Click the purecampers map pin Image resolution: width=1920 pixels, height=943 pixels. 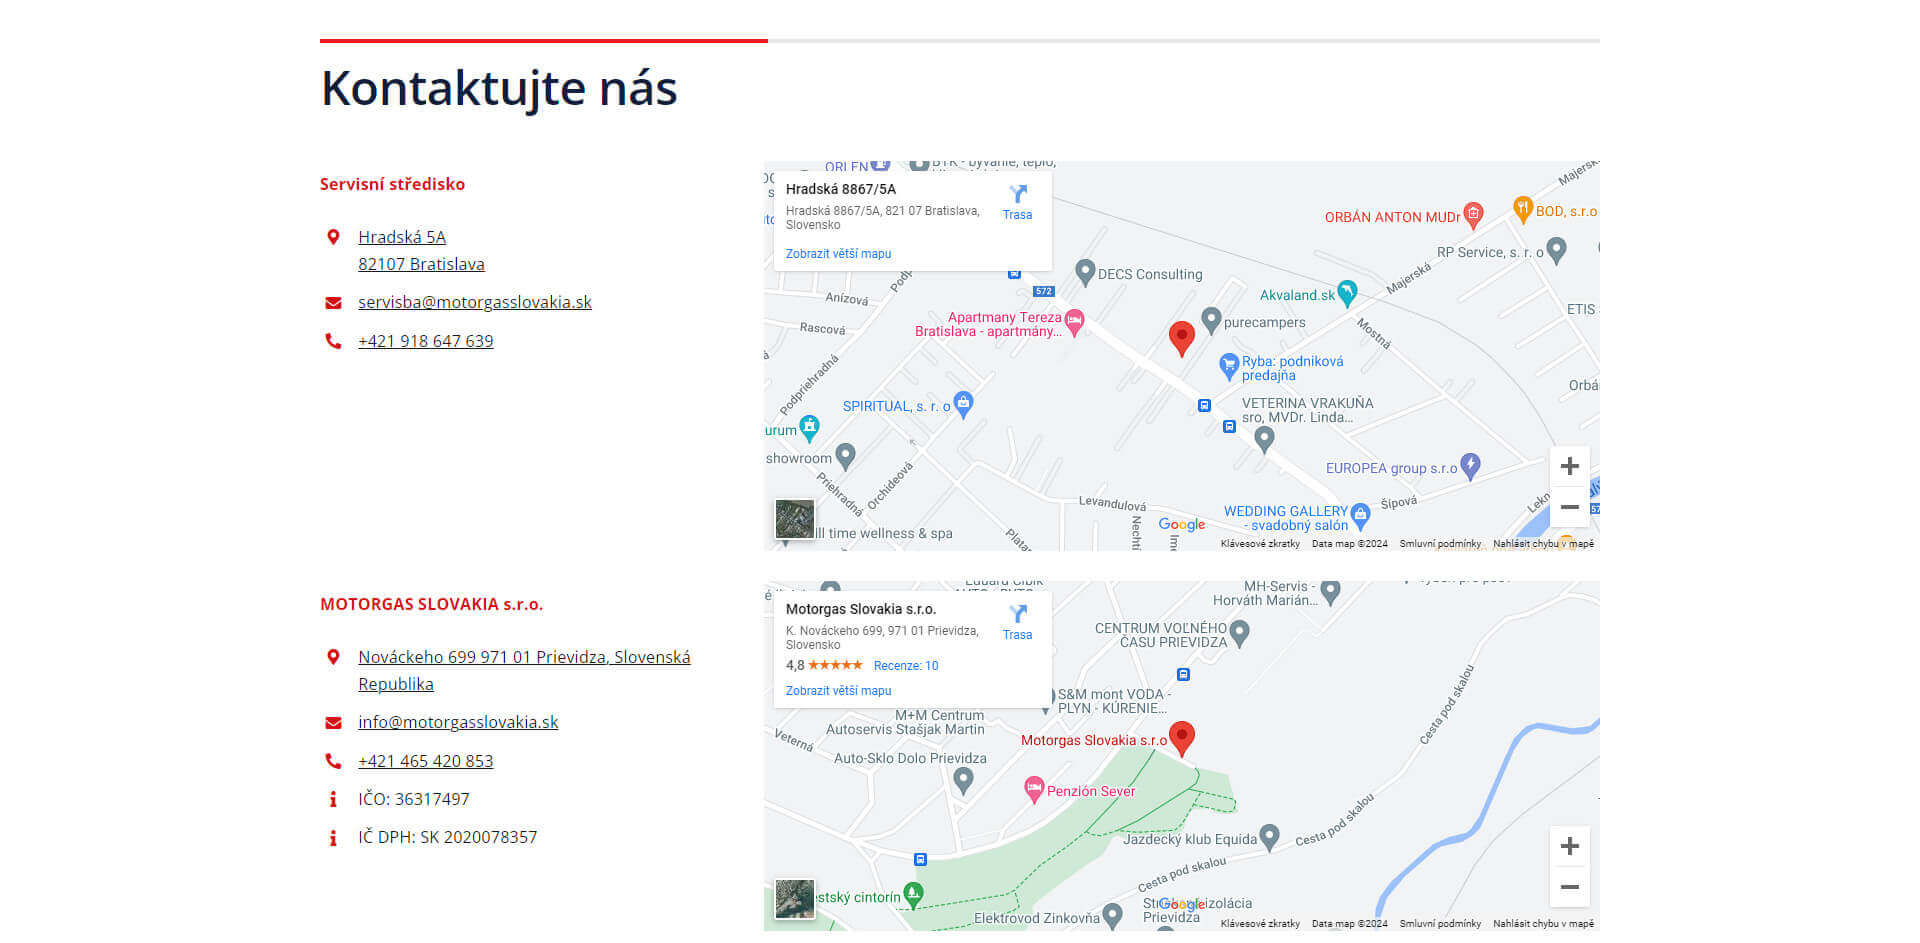tap(1211, 320)
